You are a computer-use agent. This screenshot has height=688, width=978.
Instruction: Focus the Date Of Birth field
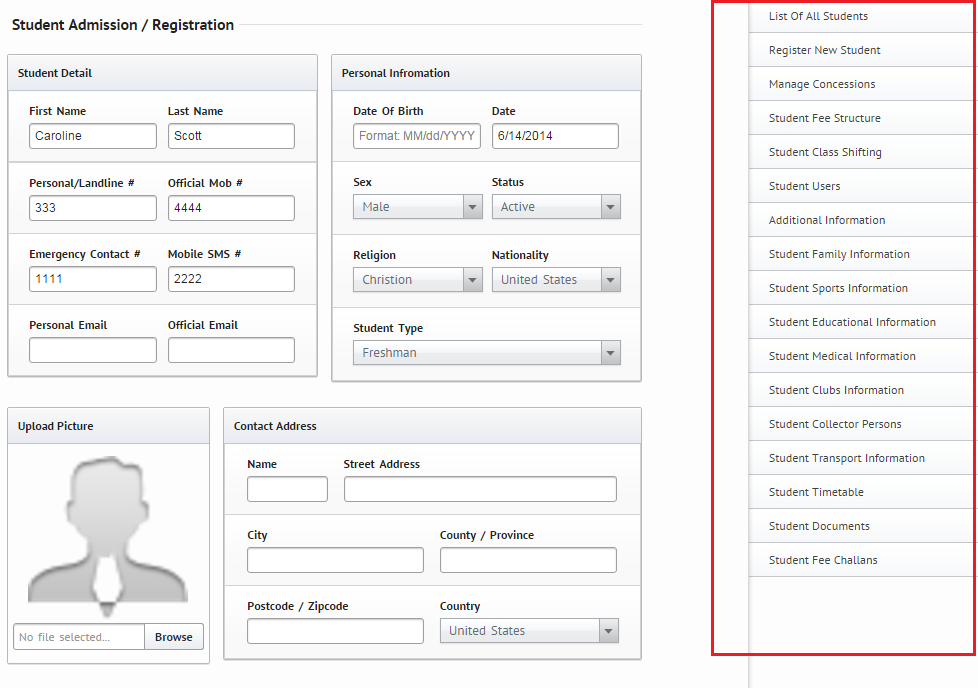[417, 136]
